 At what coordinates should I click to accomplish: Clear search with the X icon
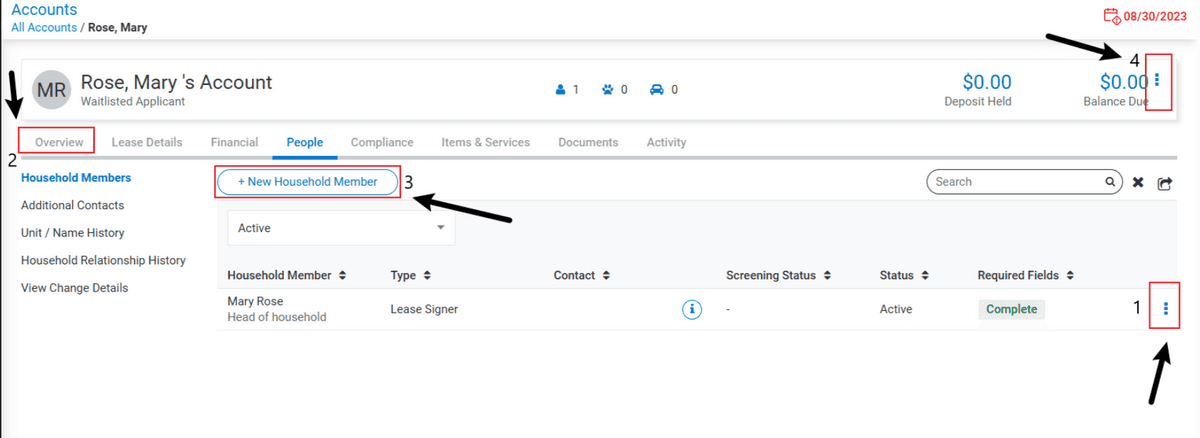[x=1138, y=183]
